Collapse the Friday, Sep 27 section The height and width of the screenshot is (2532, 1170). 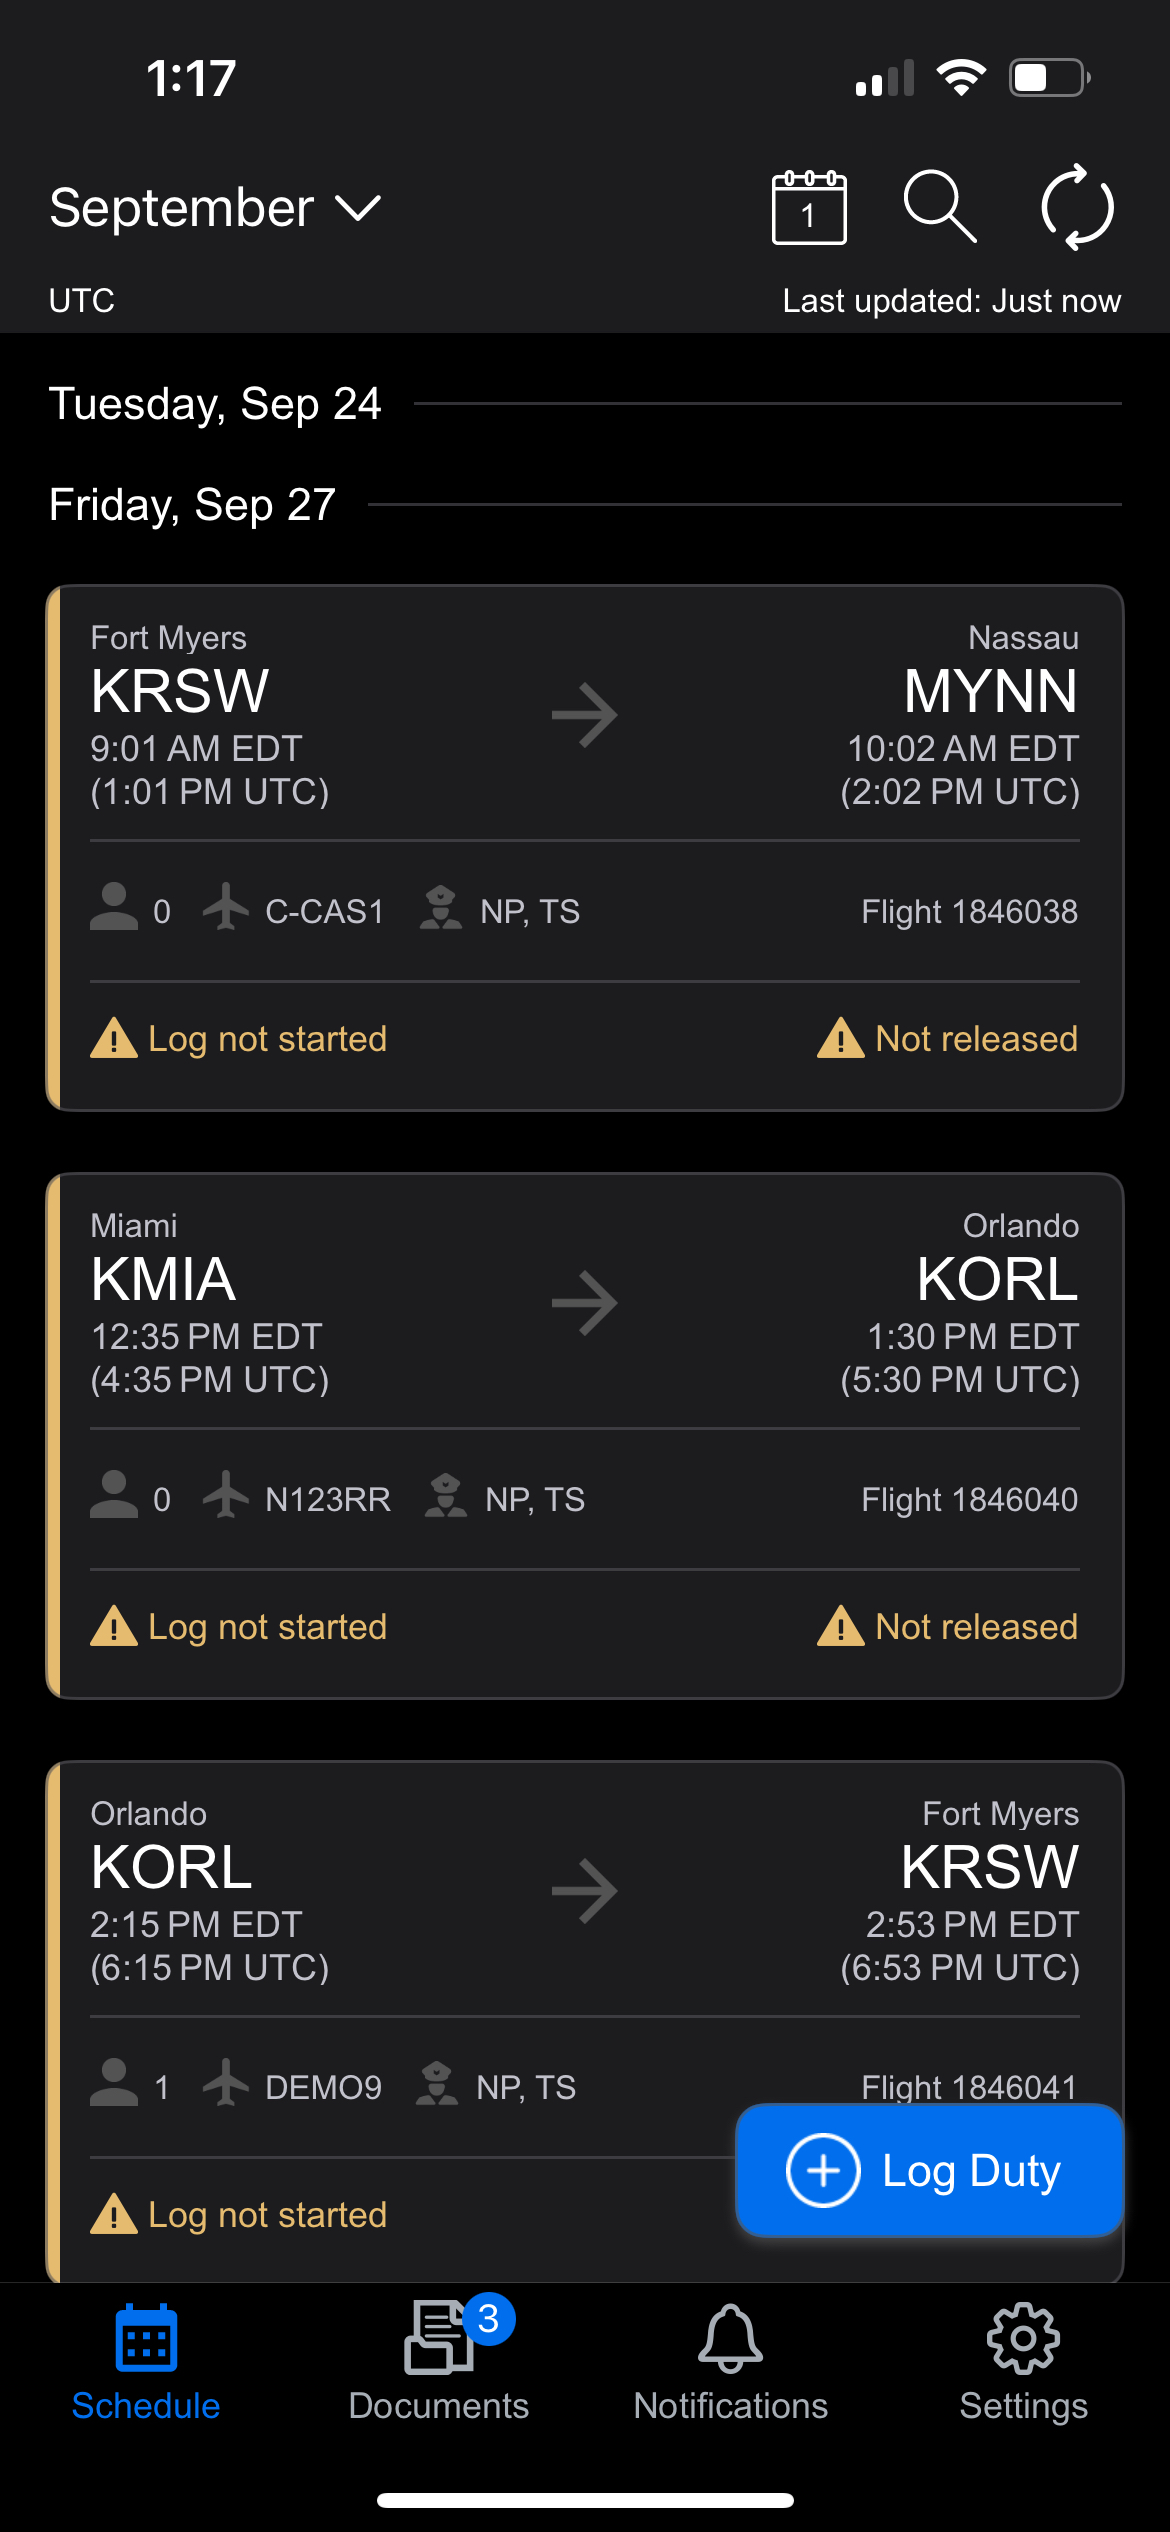(x=192, y=505)
